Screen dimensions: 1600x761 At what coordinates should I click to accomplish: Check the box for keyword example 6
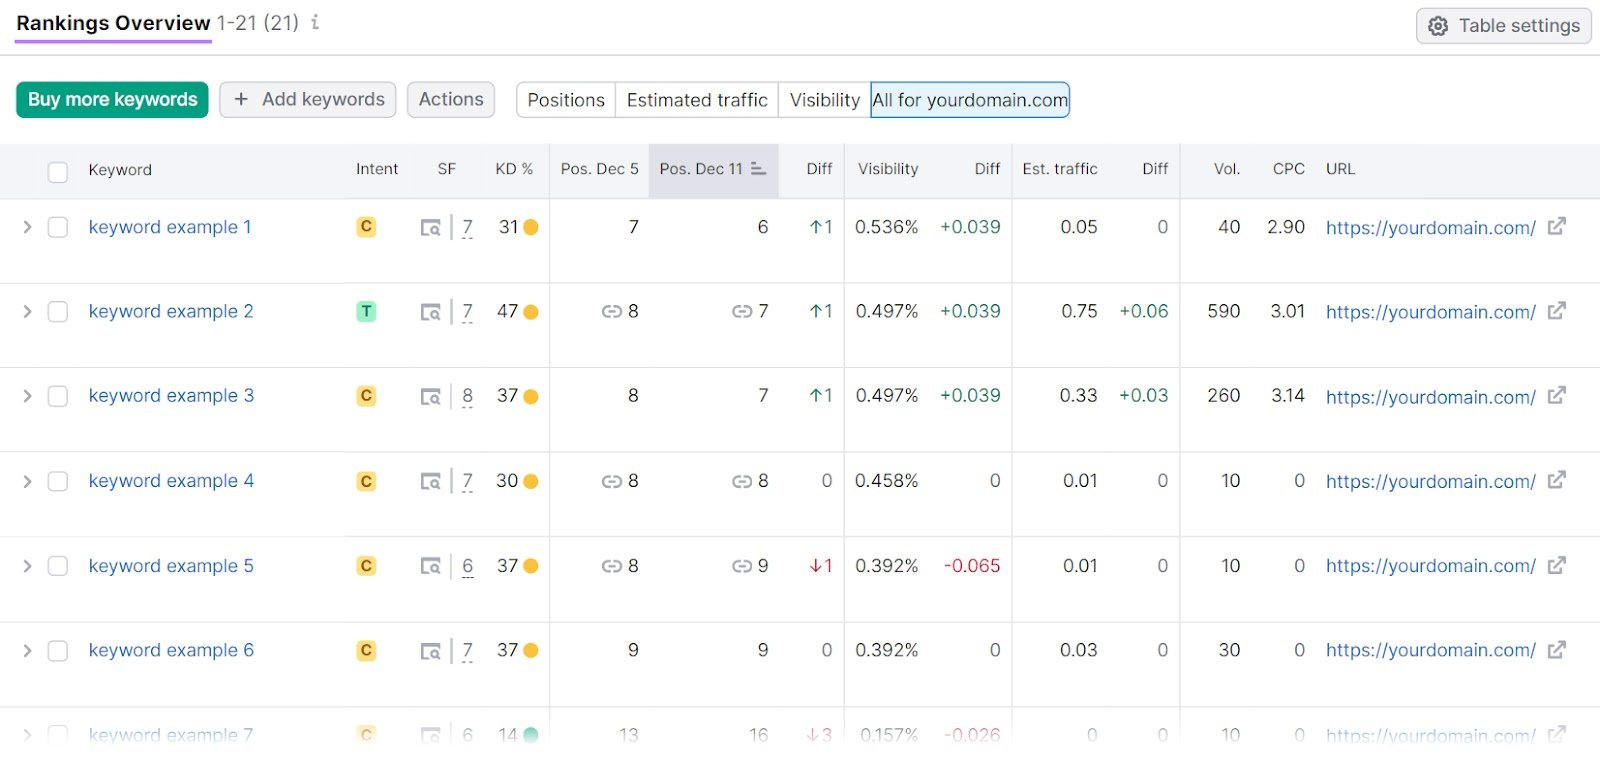click(x=58, y=651)
